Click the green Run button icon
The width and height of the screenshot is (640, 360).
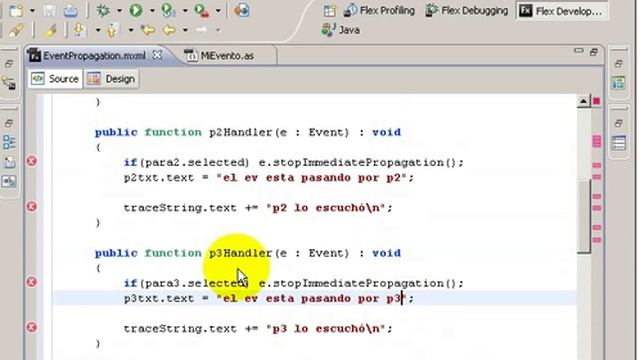136,10
